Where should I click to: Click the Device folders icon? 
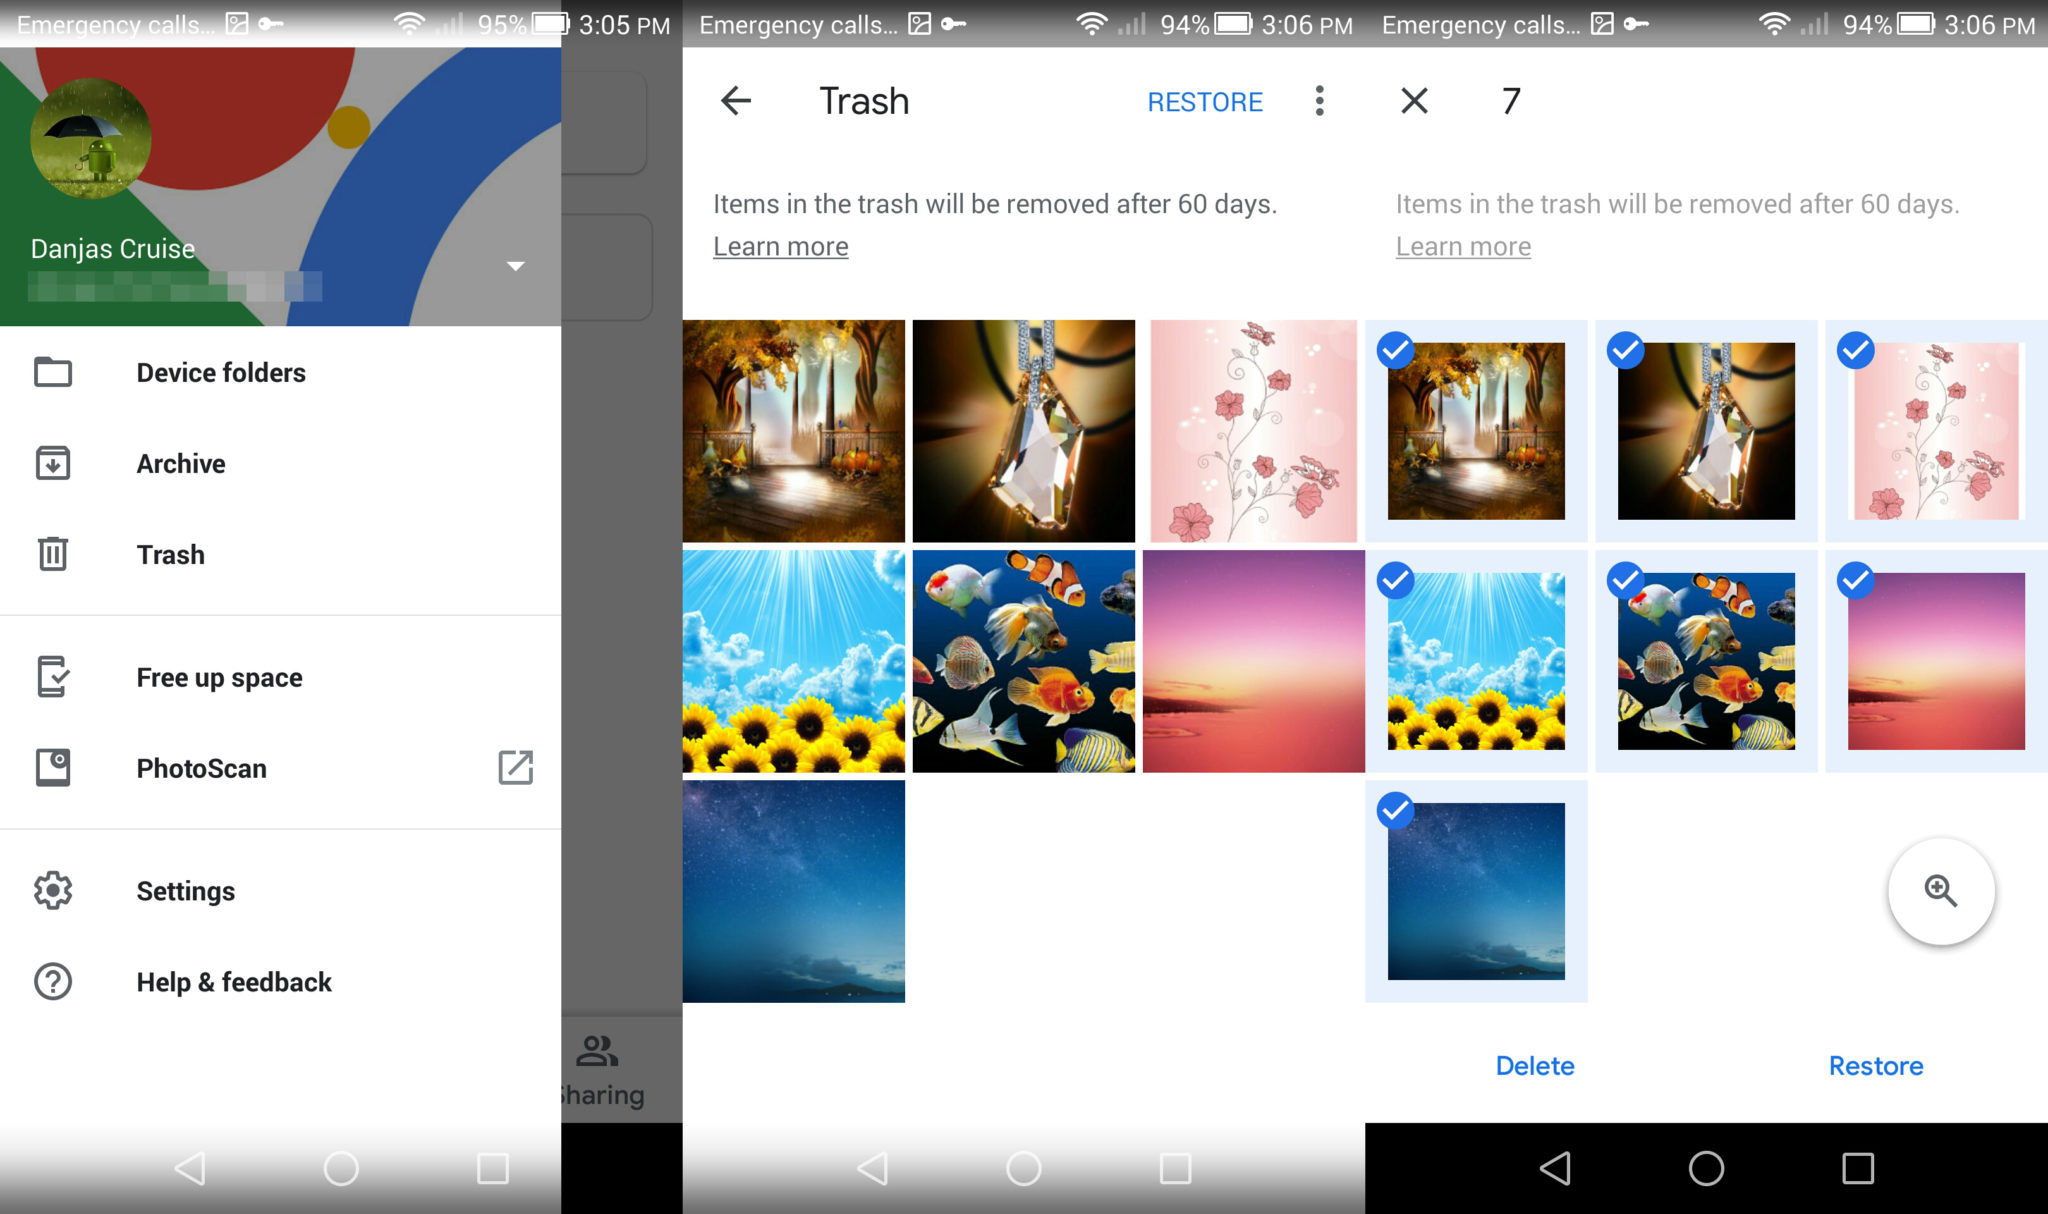(x=52, y=371)
